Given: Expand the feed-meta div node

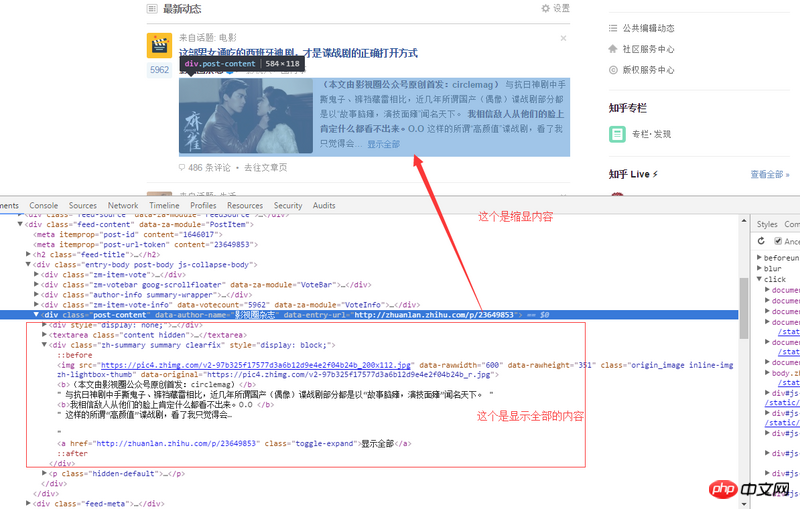Looking at the screenshot, I should pos(28,503).
